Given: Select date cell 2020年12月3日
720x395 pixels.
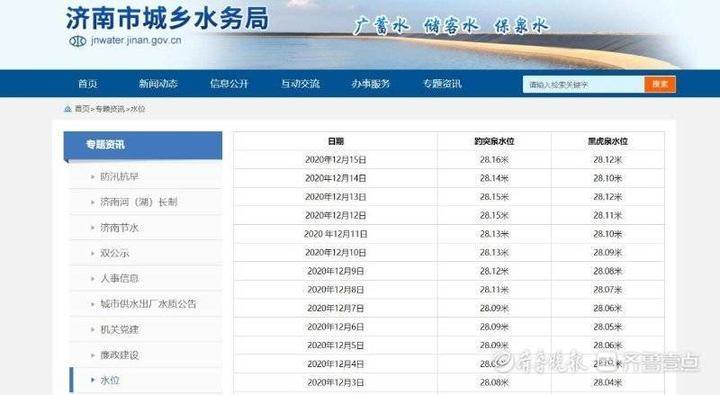Looking at the screenshot, I should [336, 382].
